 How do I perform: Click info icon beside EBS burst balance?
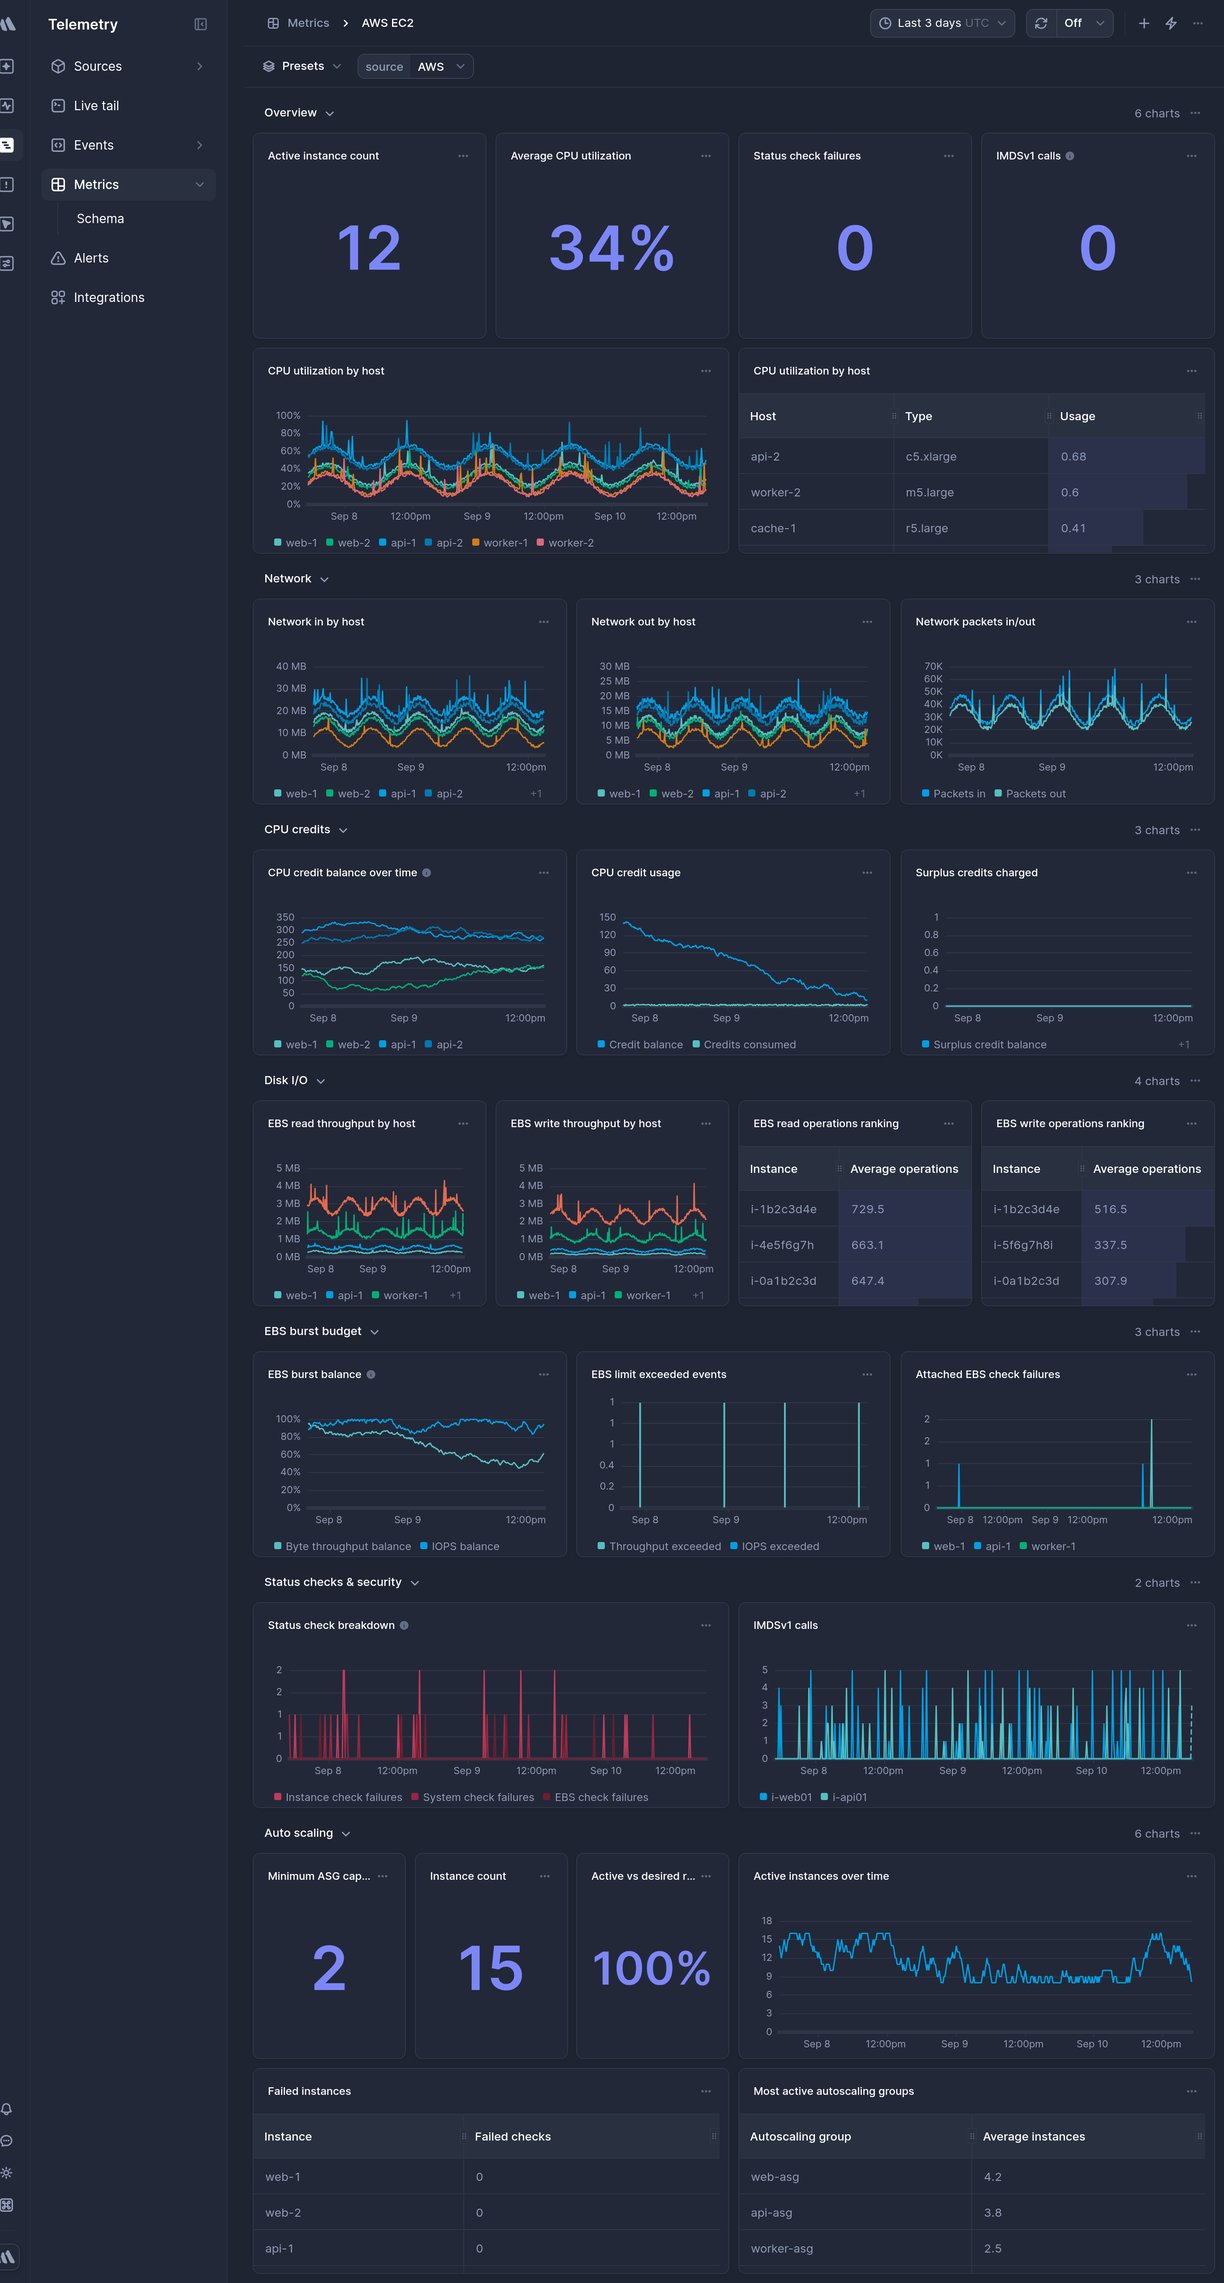(371, 1375)
